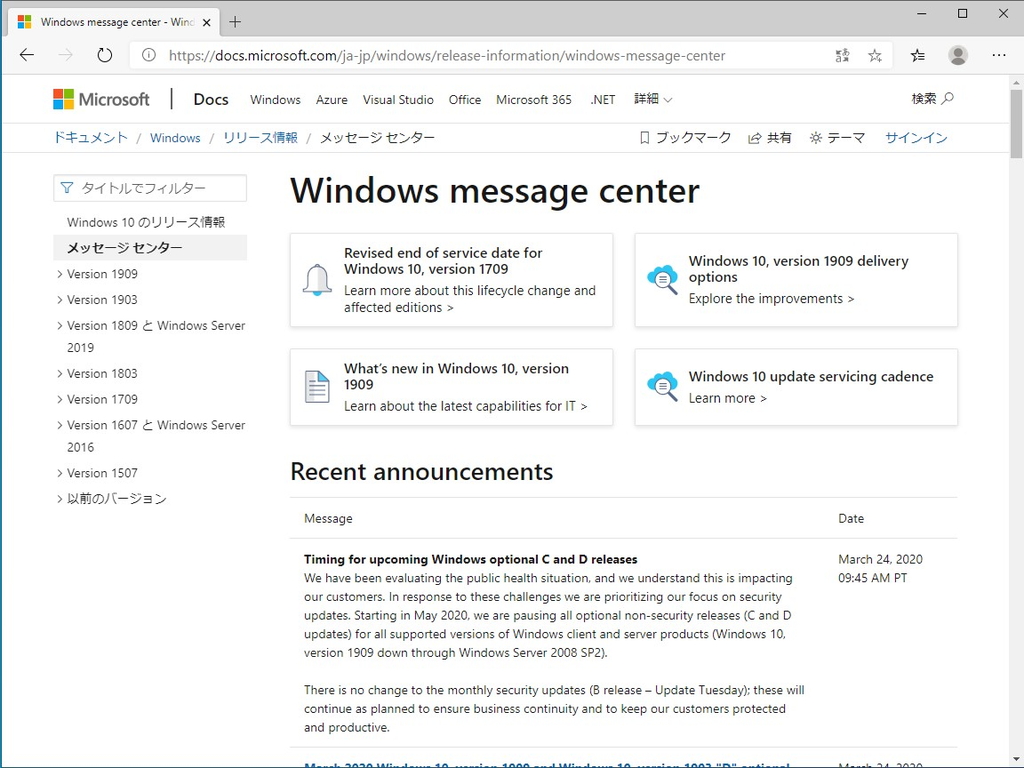The height and width of the screenshot is (768, 1024).
Task: Refresh the page with the reload icon
Action: coord(104,55)
